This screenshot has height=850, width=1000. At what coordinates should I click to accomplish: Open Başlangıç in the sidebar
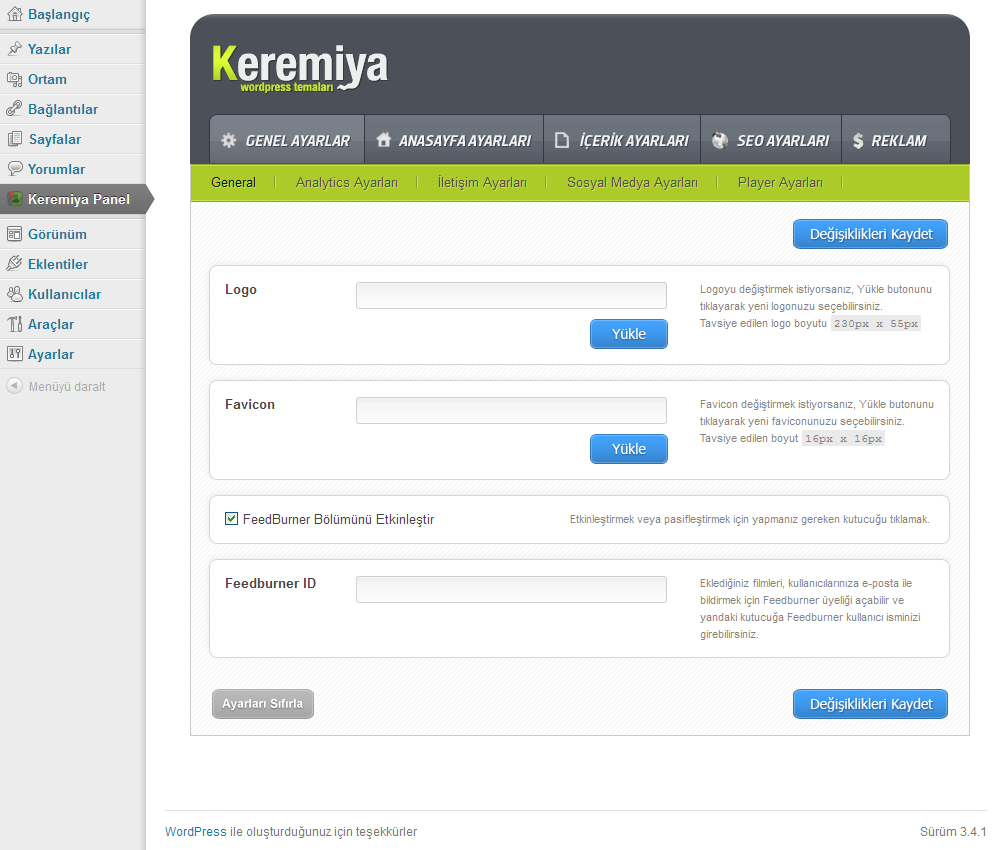pos(59,14)
